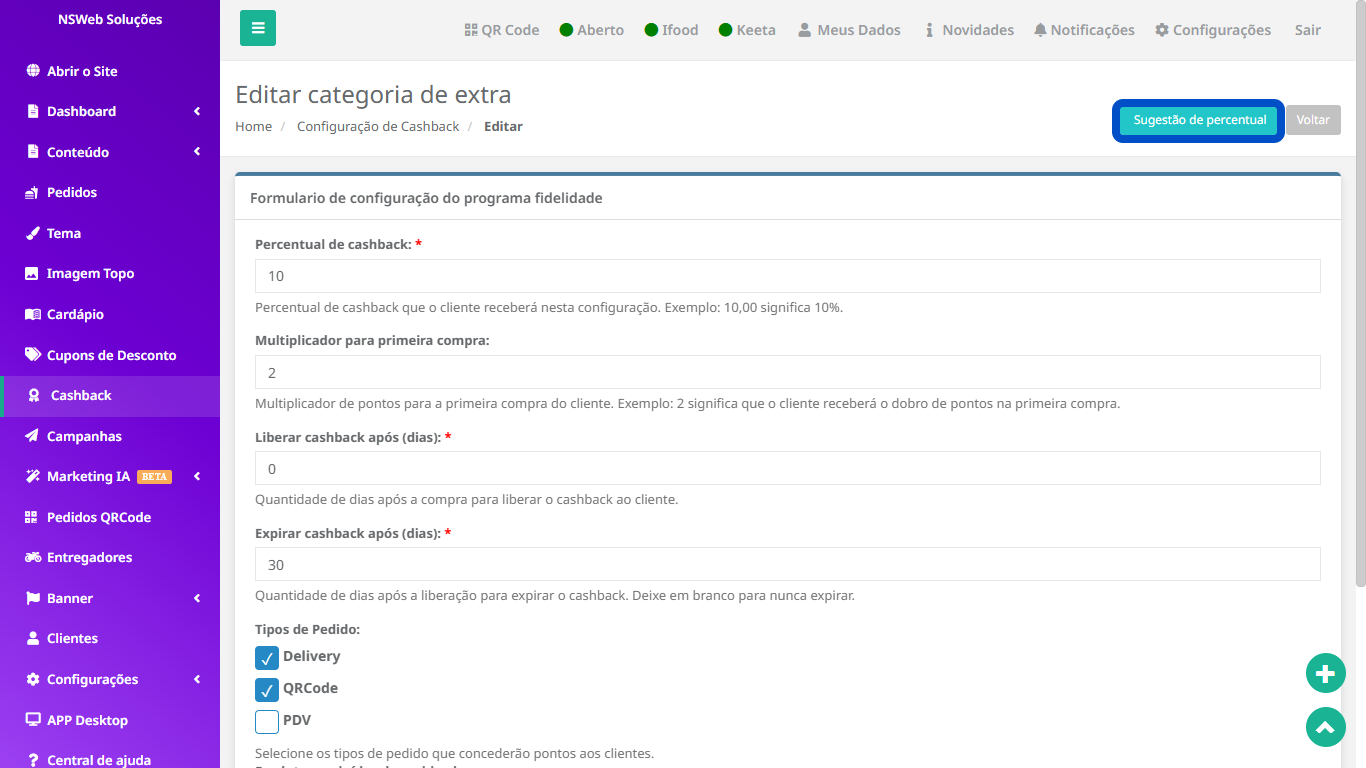Click the Voltar button
The width and height of the screenshot is (1366, 768).
pyautogui.click(x=1313, y=120)
